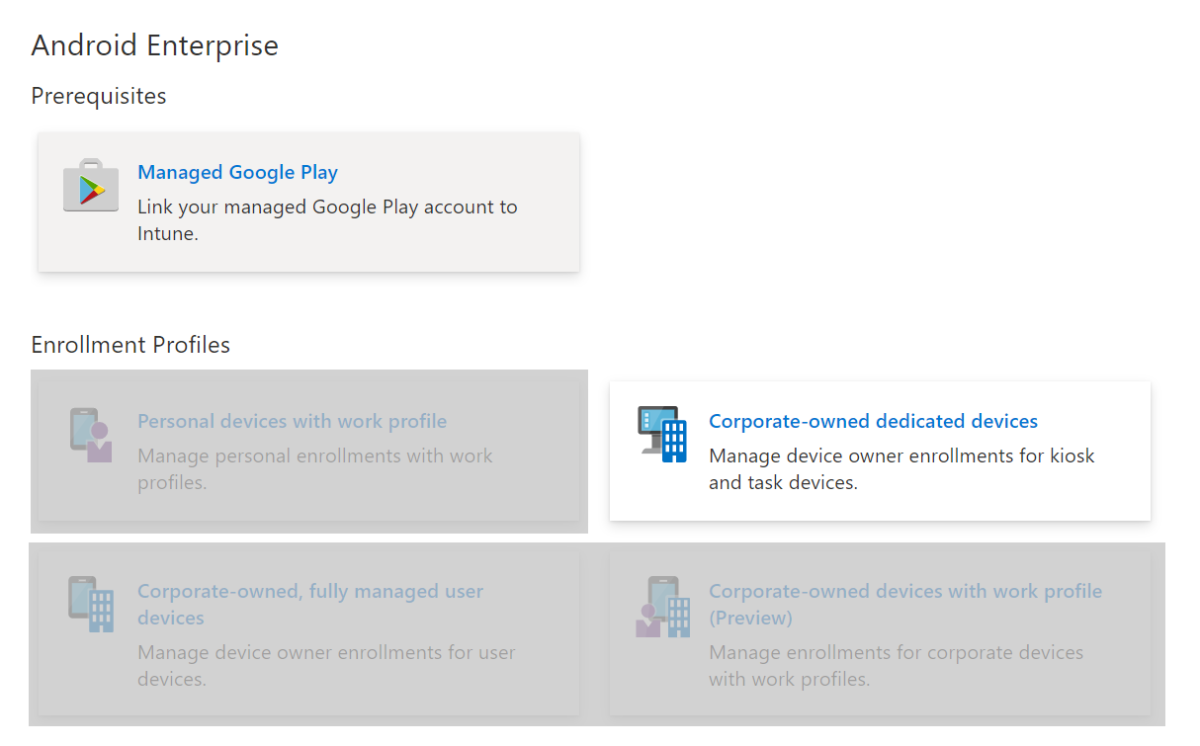Viewport: 1200px width, 746px height.
Task: Click the Android Enterprise heading
Action: [155, 45]
